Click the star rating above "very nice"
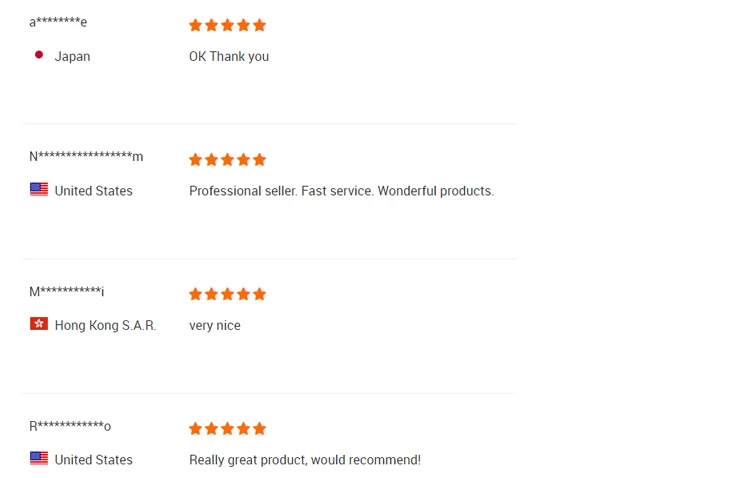The height and width of the screenshot is (478, 750). coord(227,294)
